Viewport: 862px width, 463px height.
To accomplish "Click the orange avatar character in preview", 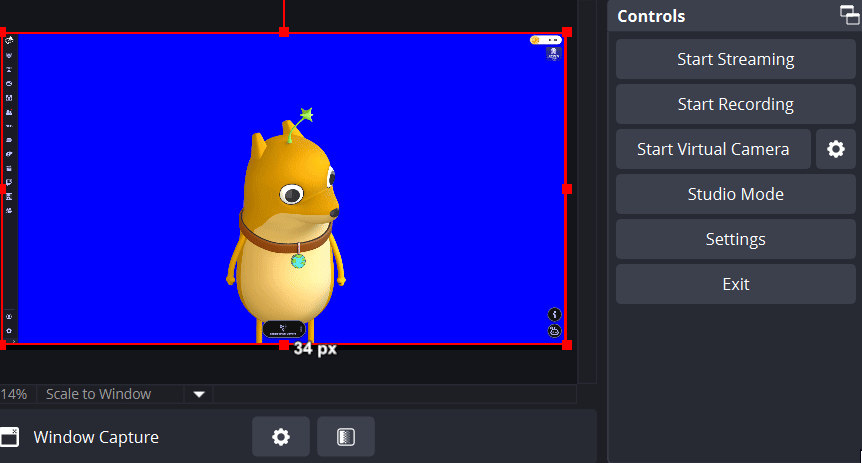I will click(287, 230).
